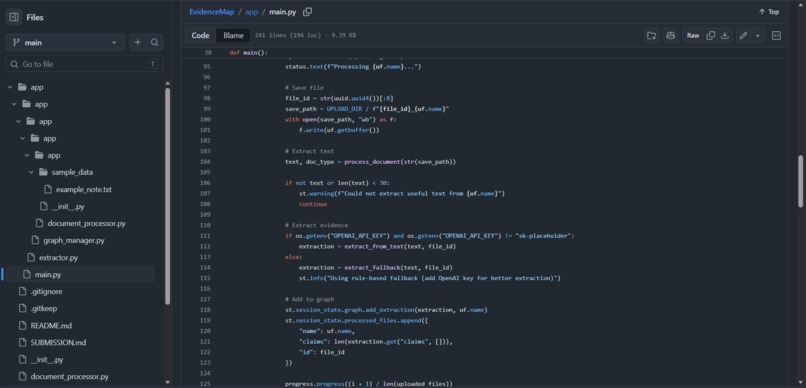The height and width of the screenshot is (388, 806).
Task: Open __init__.py below example_note.txt
Action: point(68,207)
